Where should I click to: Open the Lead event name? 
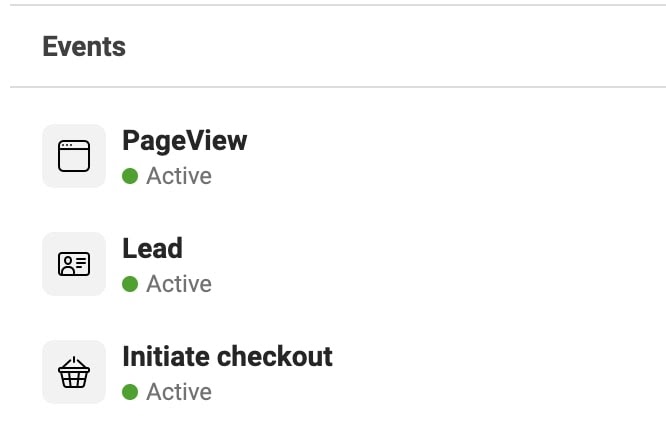(x=152, y=248)
